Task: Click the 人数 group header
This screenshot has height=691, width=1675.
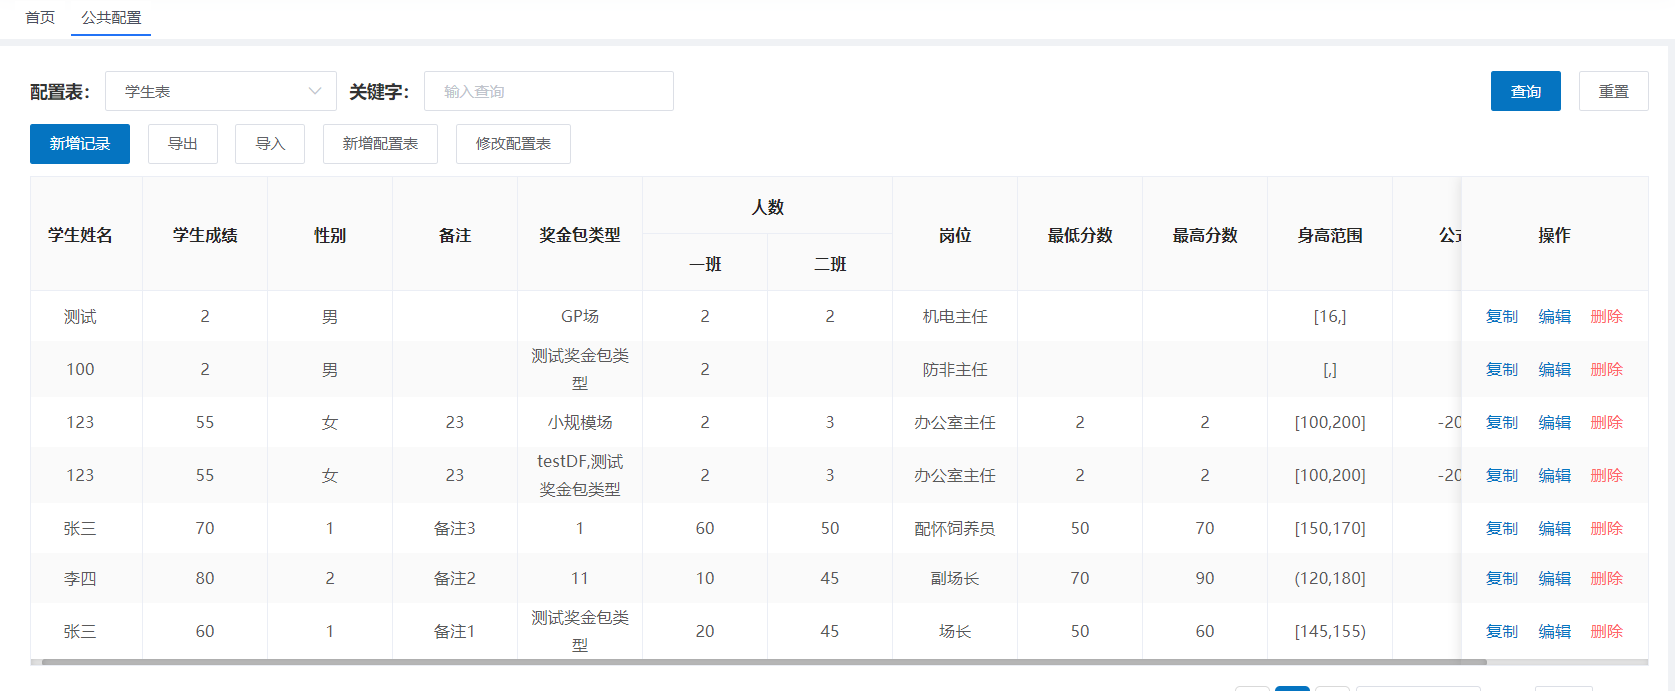Action: [767, 207]
